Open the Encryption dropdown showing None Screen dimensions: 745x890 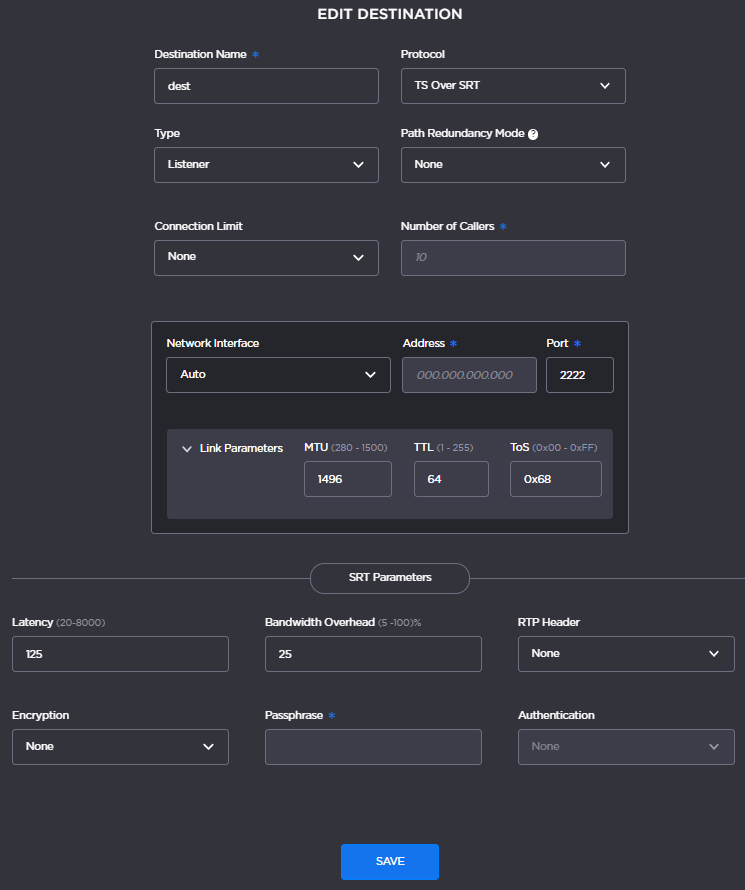pyautogui.click(x=120, y=746)
